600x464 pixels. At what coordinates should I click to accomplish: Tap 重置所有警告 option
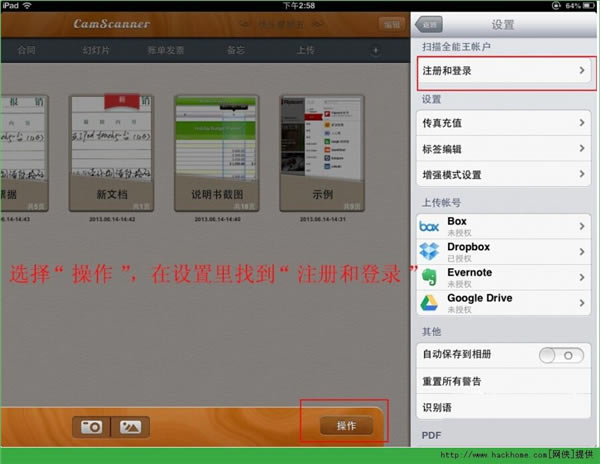[x=503, y=381]
